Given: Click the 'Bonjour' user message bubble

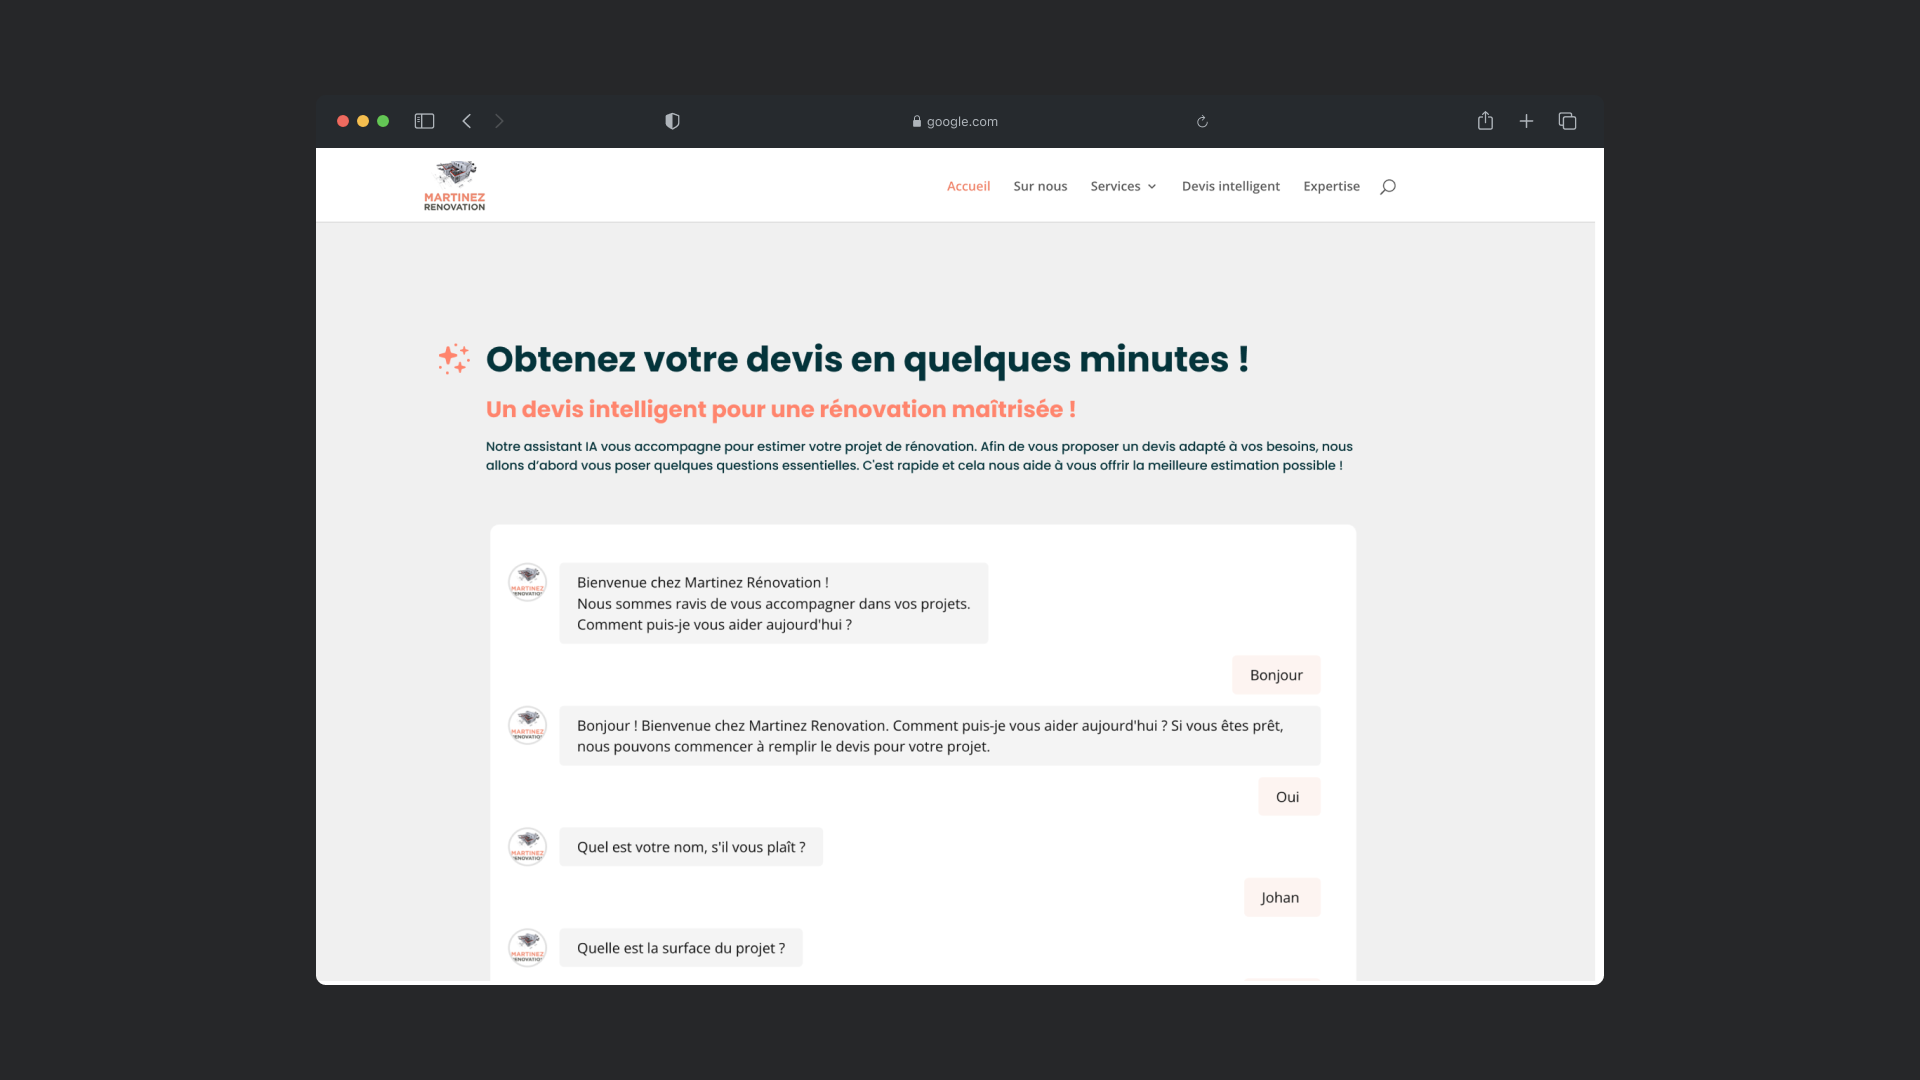Looking at the screenshot, I should click(x=1276, y=675).
